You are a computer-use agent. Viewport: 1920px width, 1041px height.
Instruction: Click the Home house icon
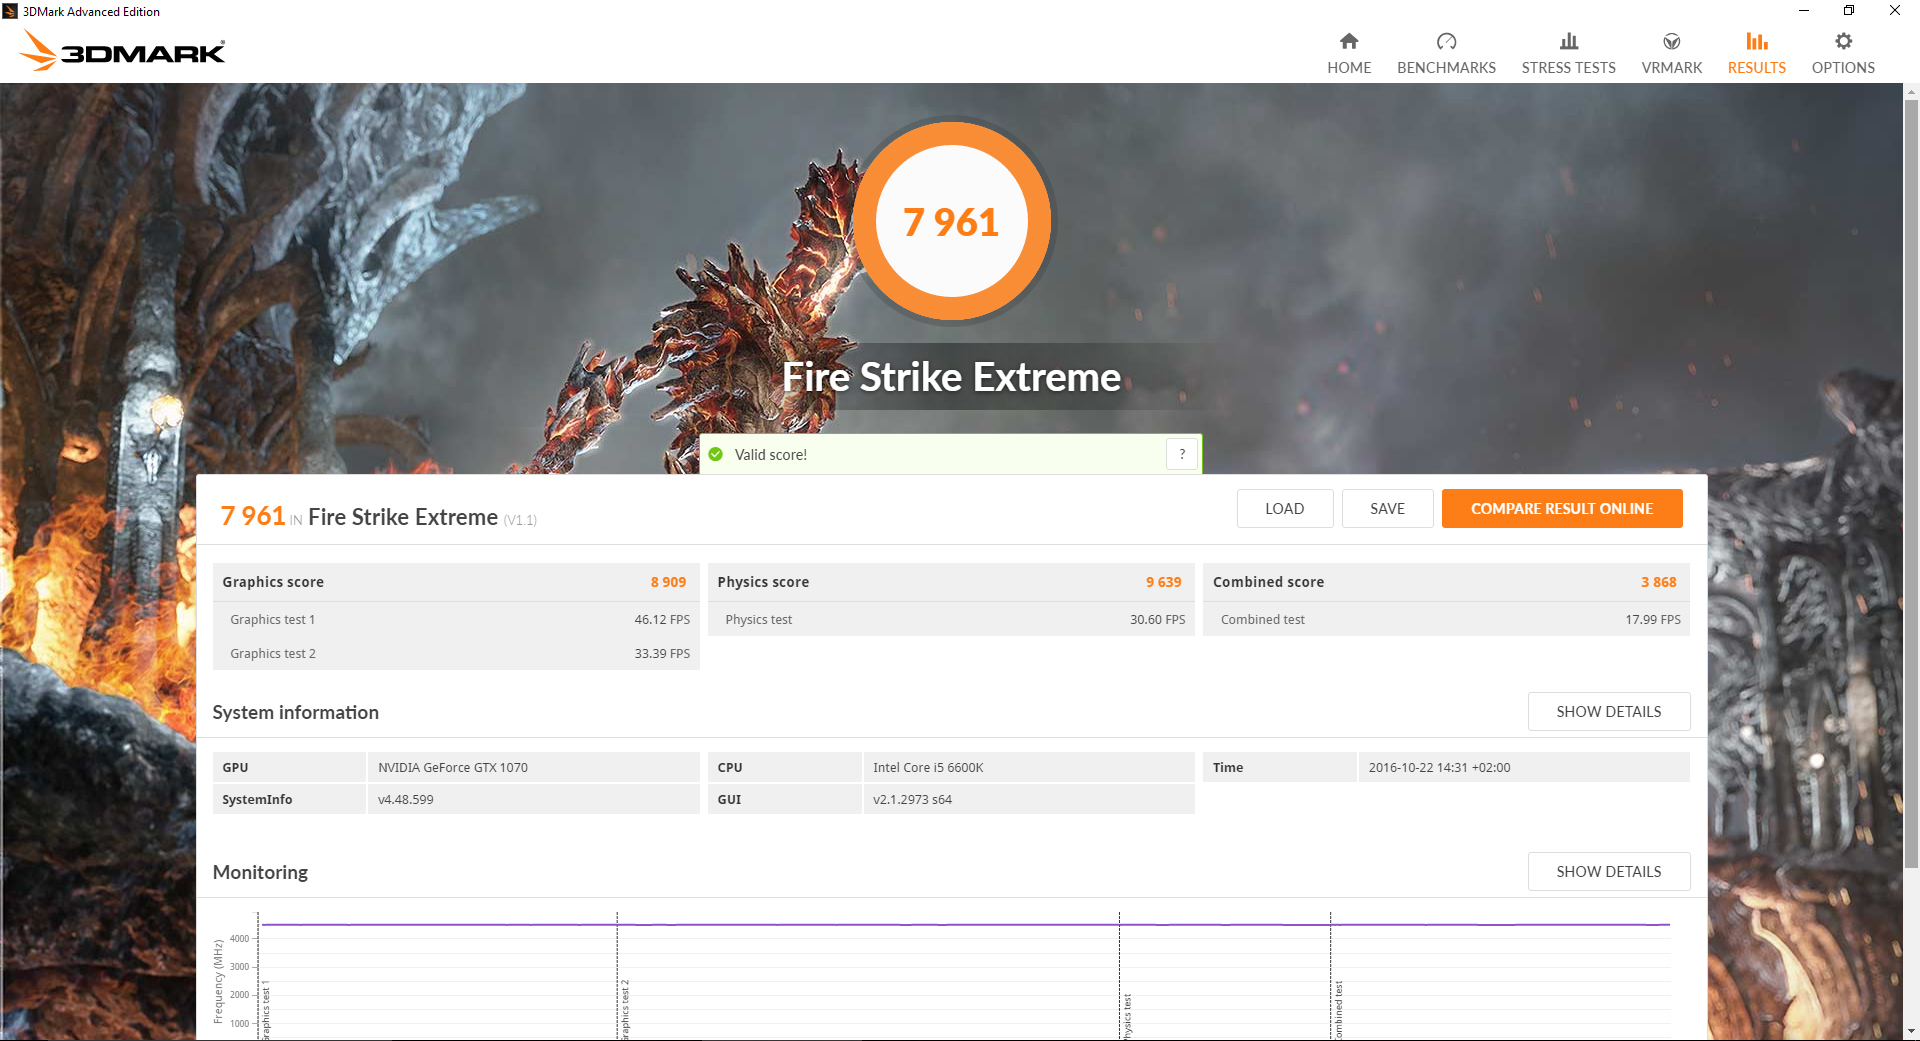pyautogui.click(x=1349, y=41)
